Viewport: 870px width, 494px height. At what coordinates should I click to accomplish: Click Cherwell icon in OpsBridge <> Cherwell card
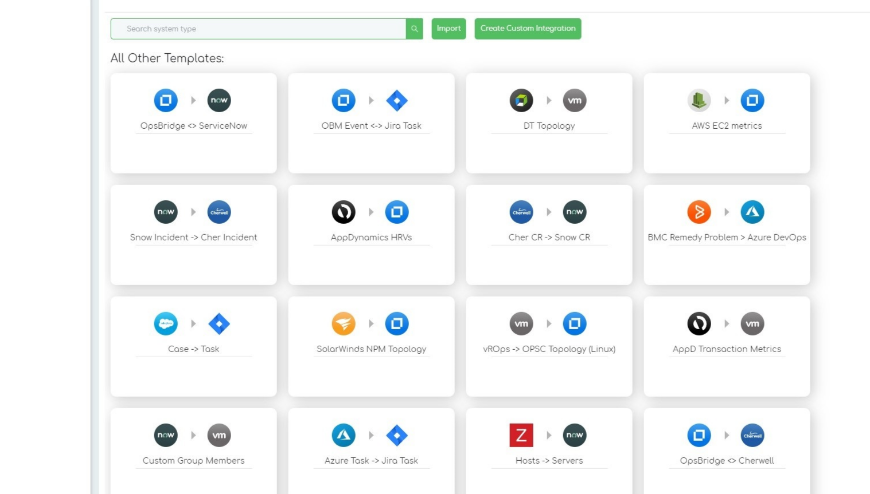pyautogui.click(x=752, y=435)
